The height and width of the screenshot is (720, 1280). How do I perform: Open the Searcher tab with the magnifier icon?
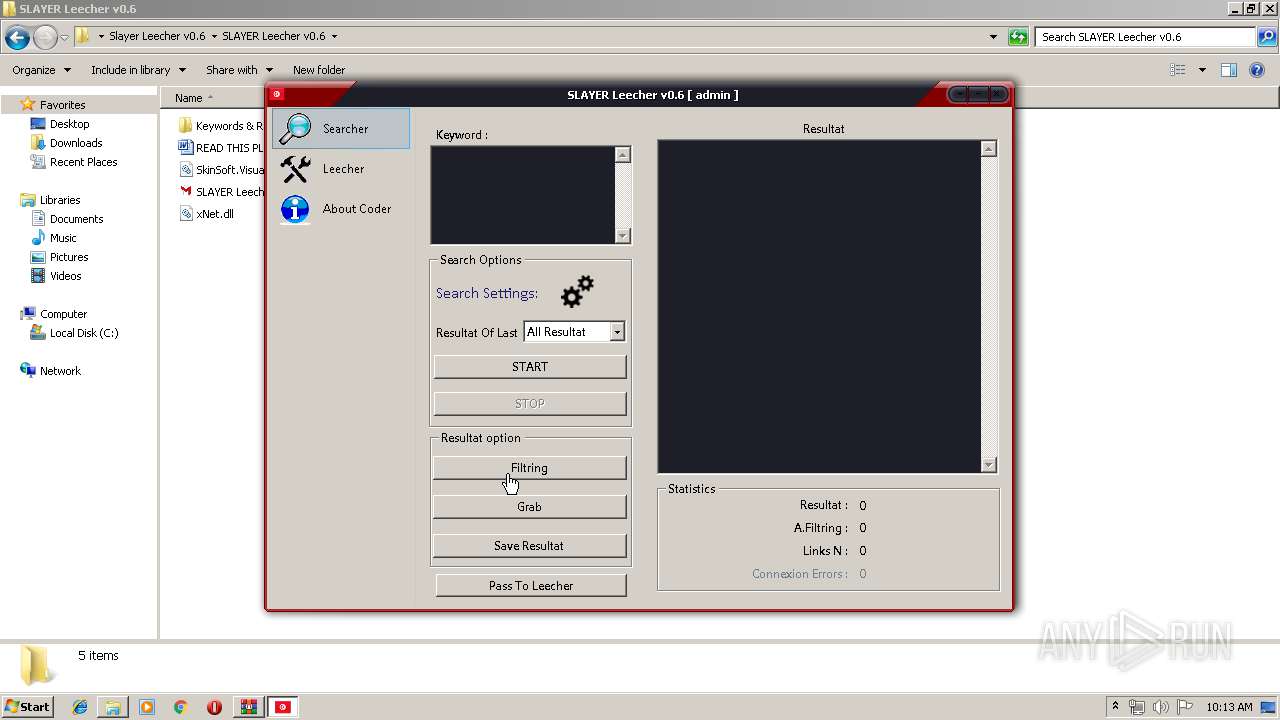click(341, 129)
